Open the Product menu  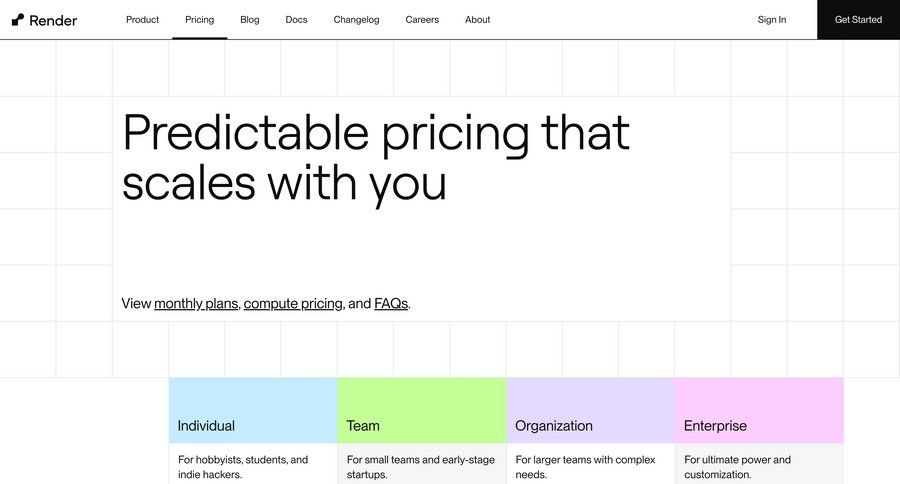point(142,20)
